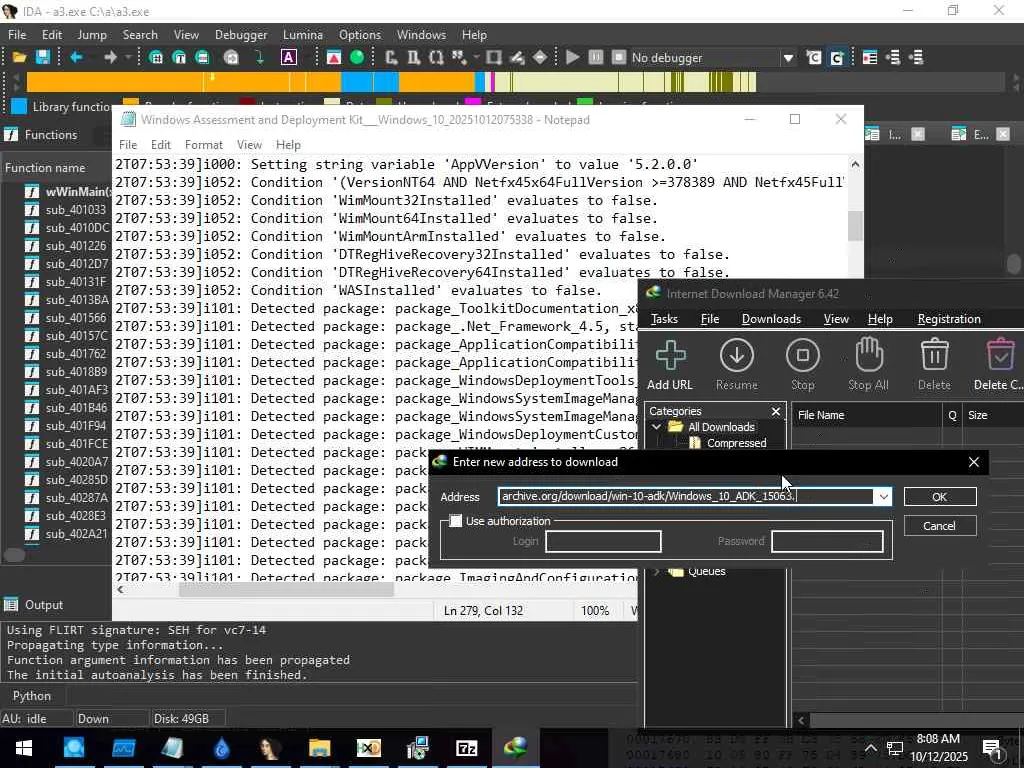Click OK in the new address dialog
Screen dimensions: 1024x768
[940, 497]
